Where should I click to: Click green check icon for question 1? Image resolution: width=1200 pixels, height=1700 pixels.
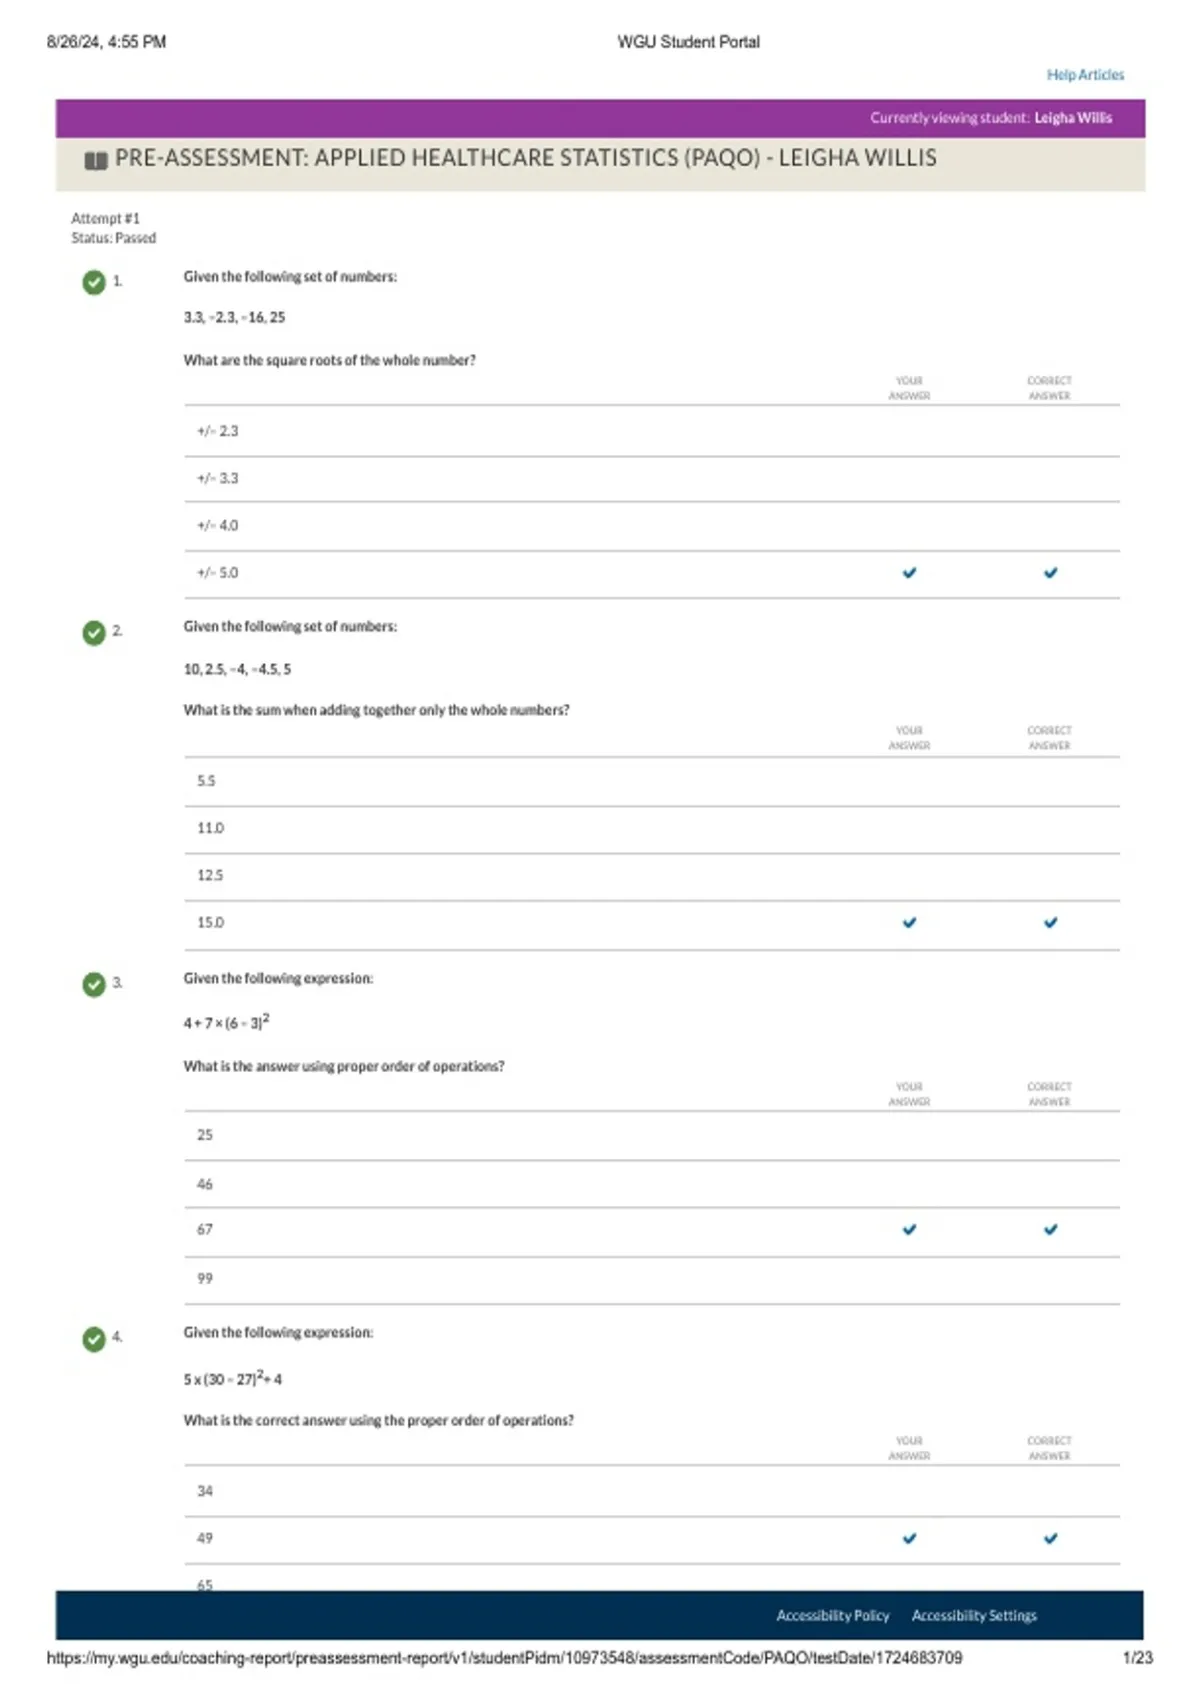click(94, 282)
